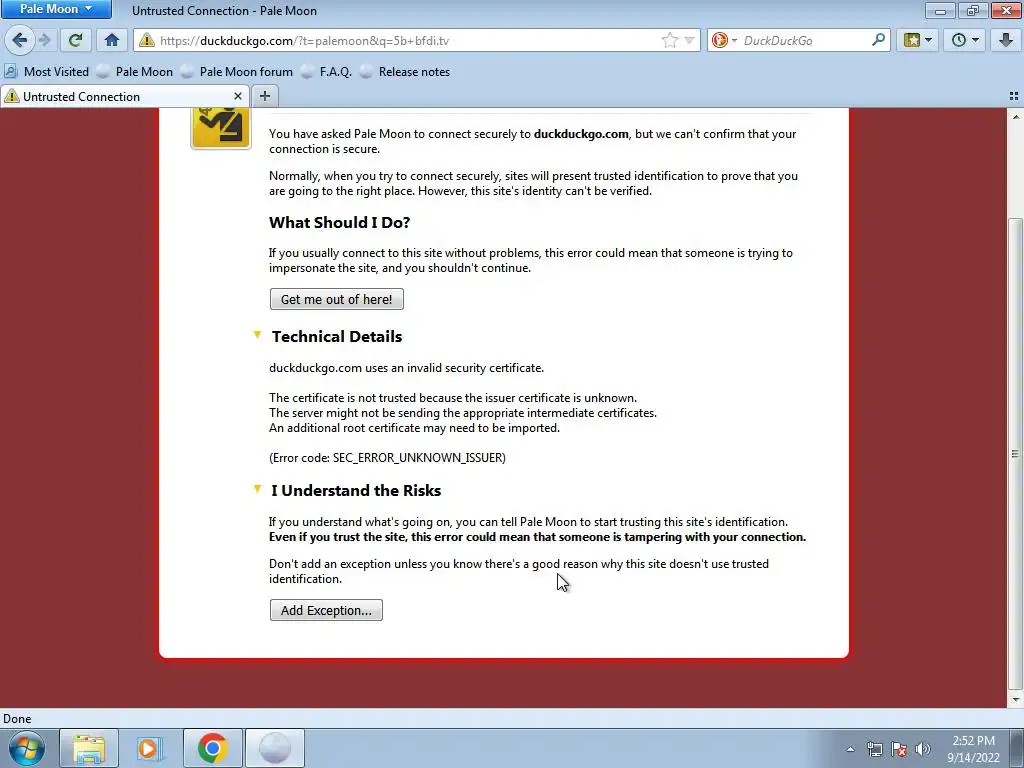Open the Pale Moon application menu
The image size is (1024, 768).
pyautogui.click(x=56, y=9)
